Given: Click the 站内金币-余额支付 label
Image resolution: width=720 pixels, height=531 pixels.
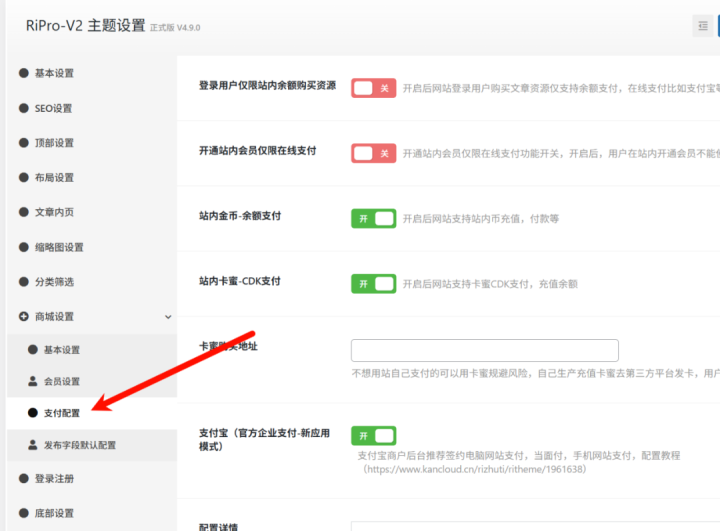Looking at the screenshot, I should (x=240, y=215).
